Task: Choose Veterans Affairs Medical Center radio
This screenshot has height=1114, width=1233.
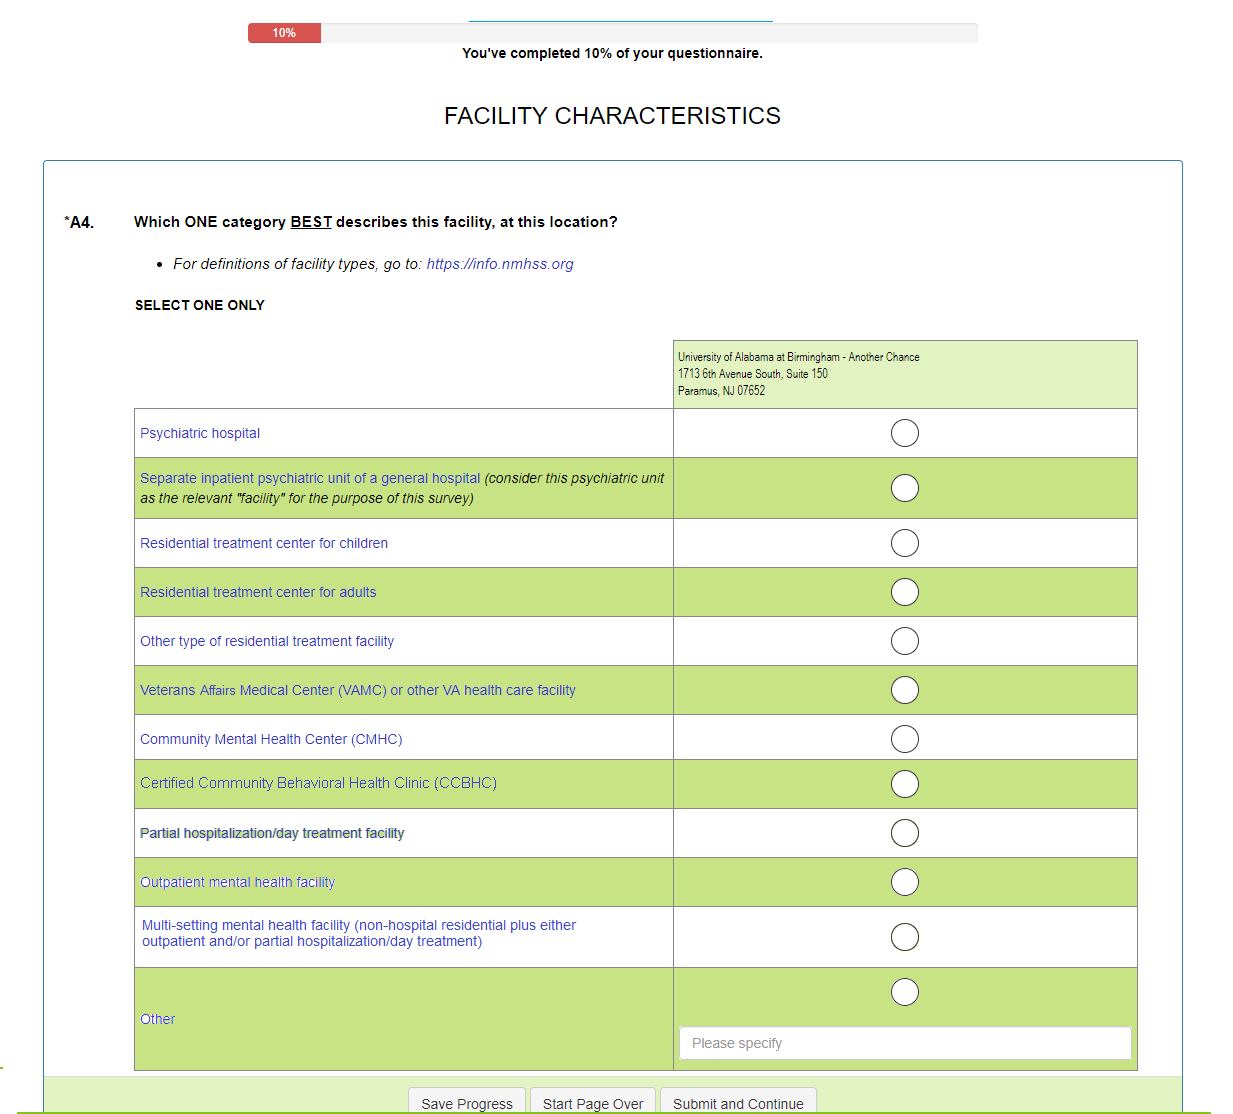Action: click(x=904, y=690)
